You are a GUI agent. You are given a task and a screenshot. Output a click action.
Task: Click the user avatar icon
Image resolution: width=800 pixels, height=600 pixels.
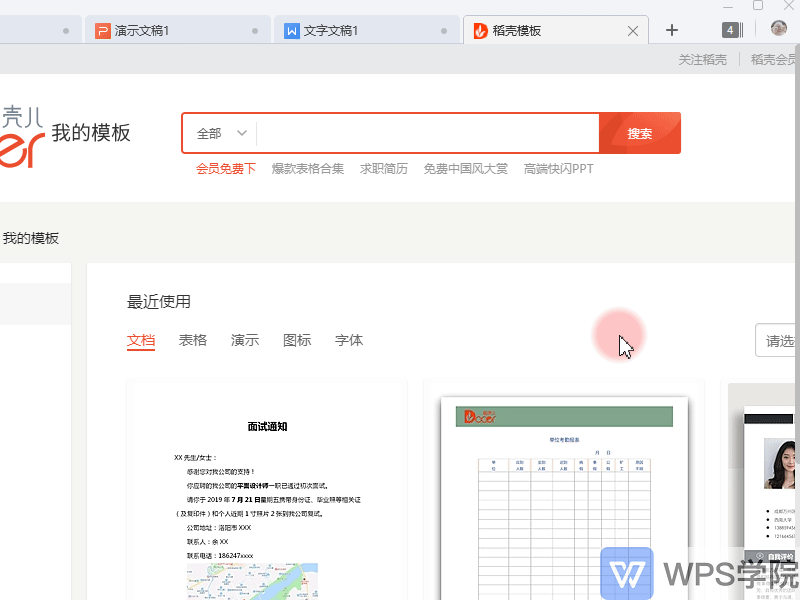point(779,30)
